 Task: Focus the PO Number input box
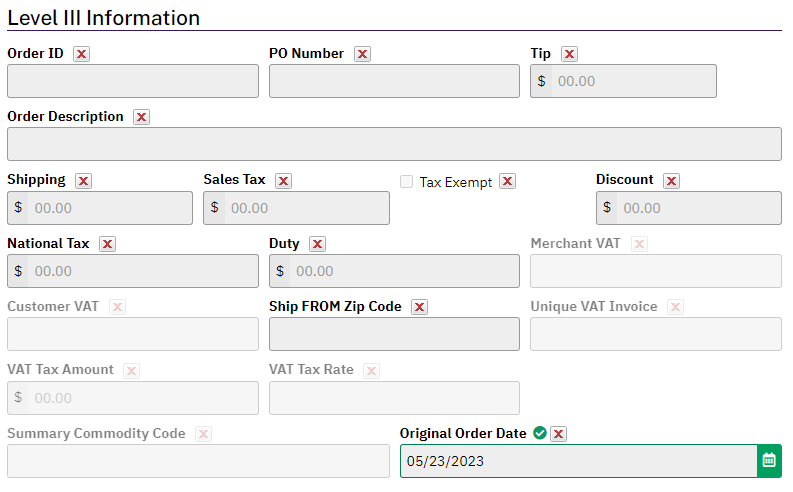(394, 81)
